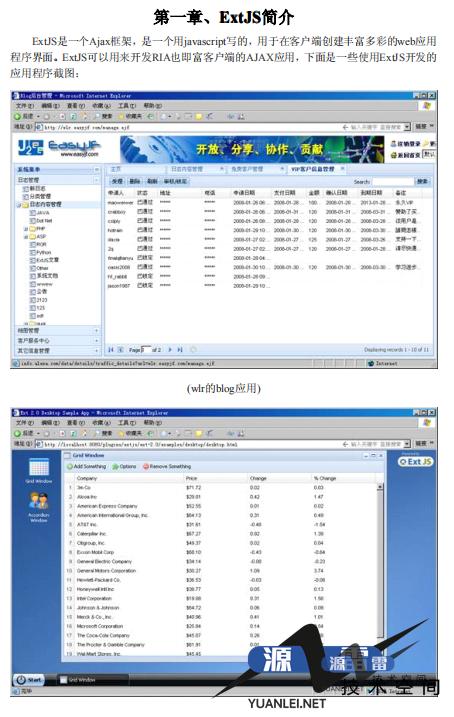
Task: Sort by the % Change column header
Action: 343,478
